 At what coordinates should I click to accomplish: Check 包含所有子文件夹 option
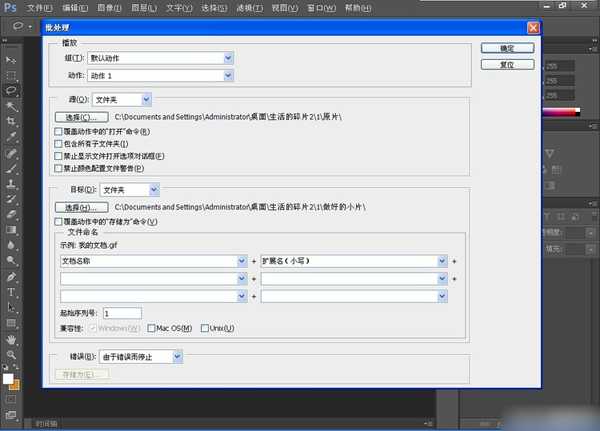click(56, 144)
